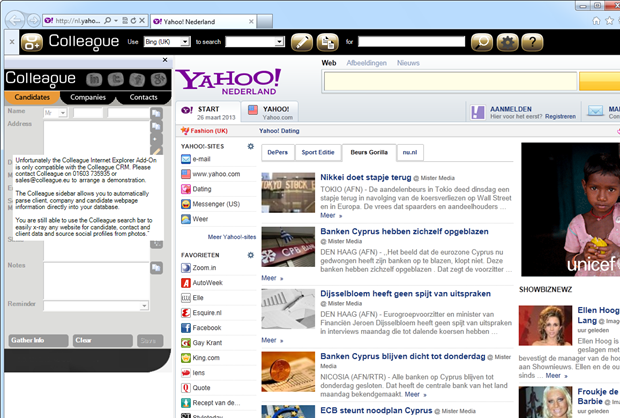Select the Sport Editie news tab
Viewport: 620px width, 418px height.
318,152
